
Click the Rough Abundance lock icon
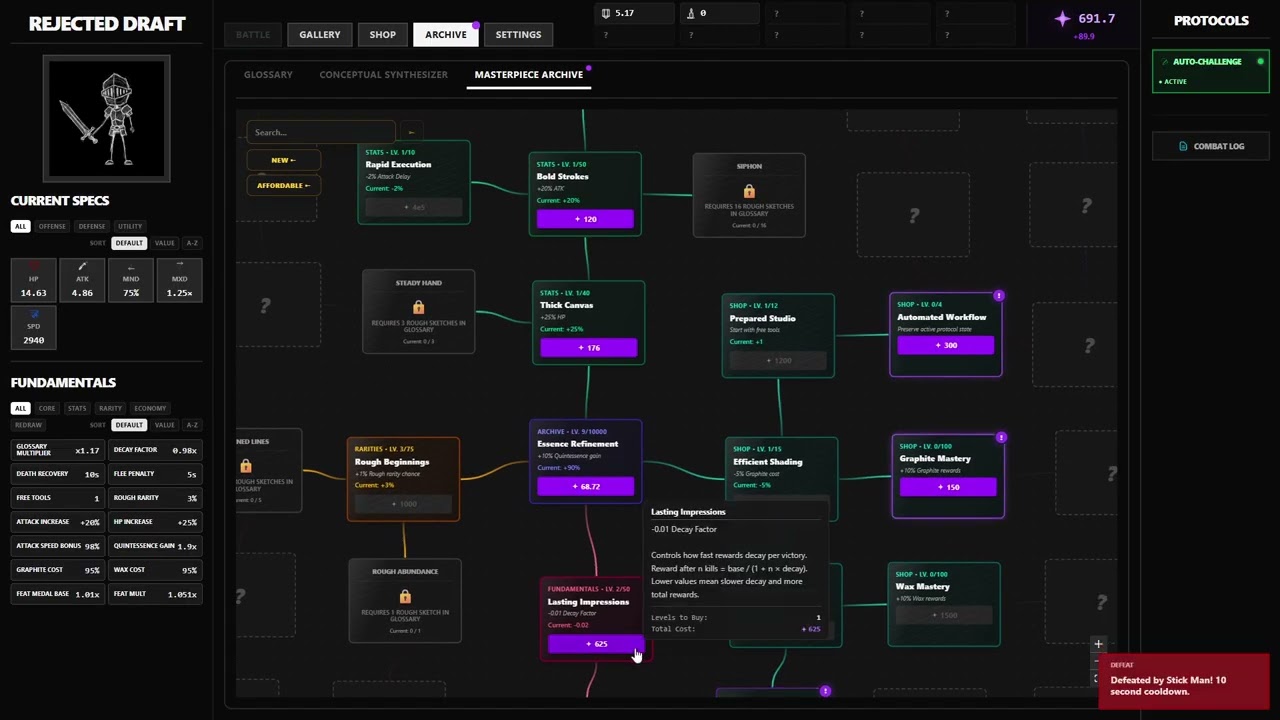tap(405, 596)
